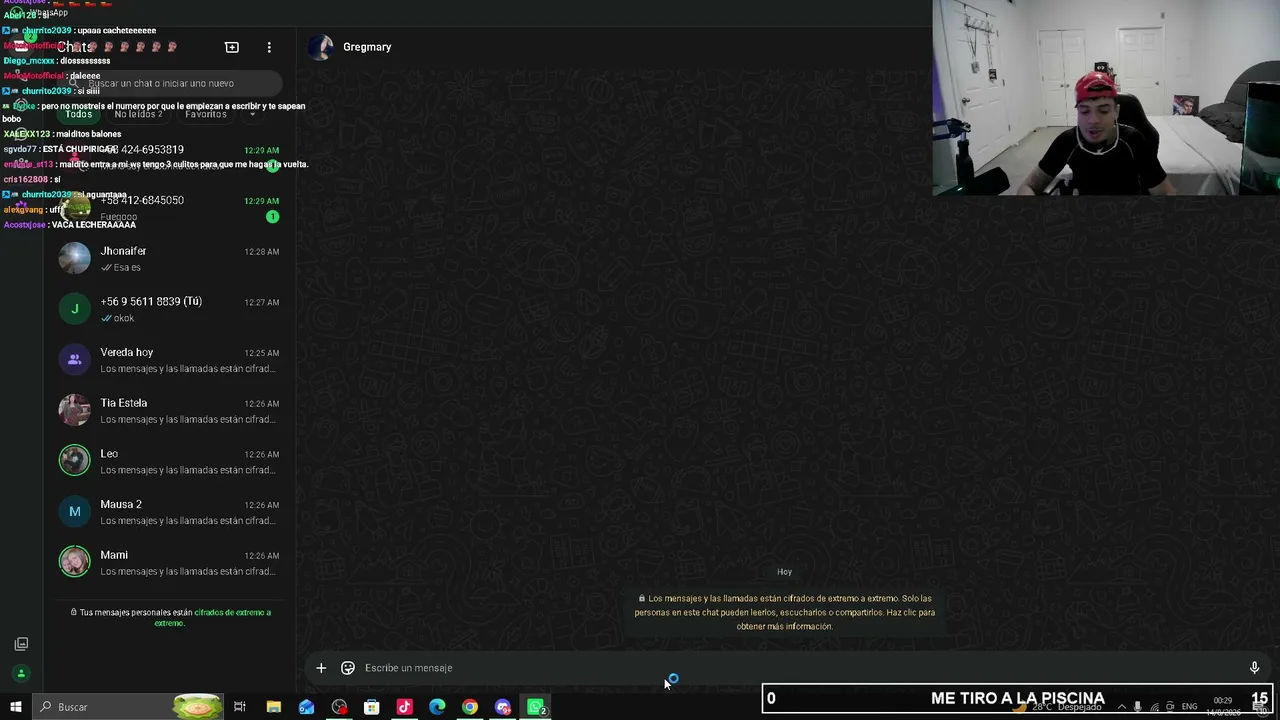
Task: Click the round dark taskbar icon with red dot
Action: tap(339, 707)
